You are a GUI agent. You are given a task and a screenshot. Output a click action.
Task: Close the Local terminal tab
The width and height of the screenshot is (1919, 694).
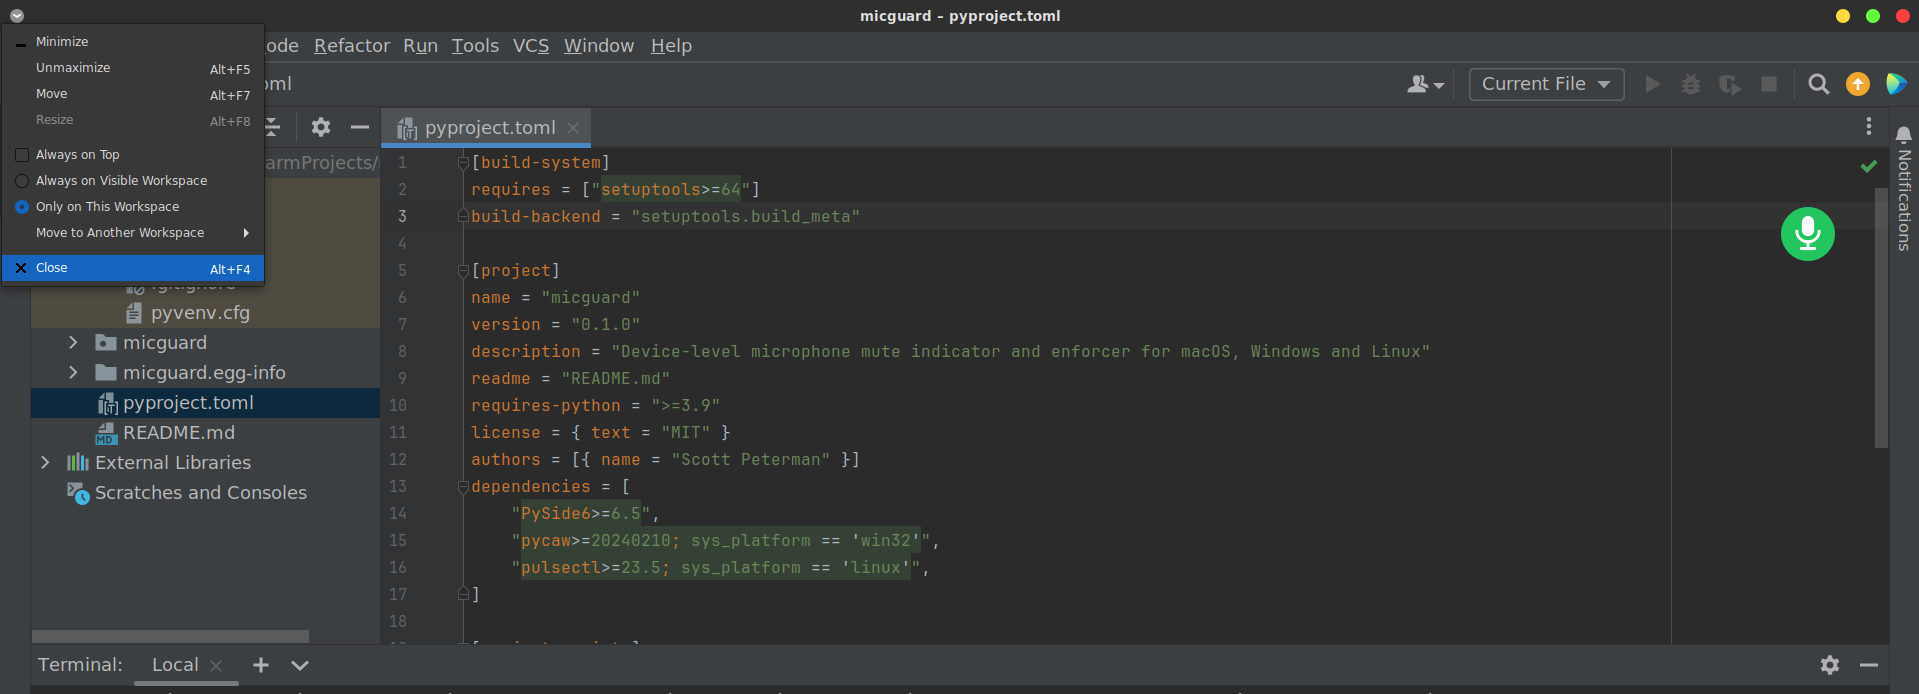pos(216,665)
